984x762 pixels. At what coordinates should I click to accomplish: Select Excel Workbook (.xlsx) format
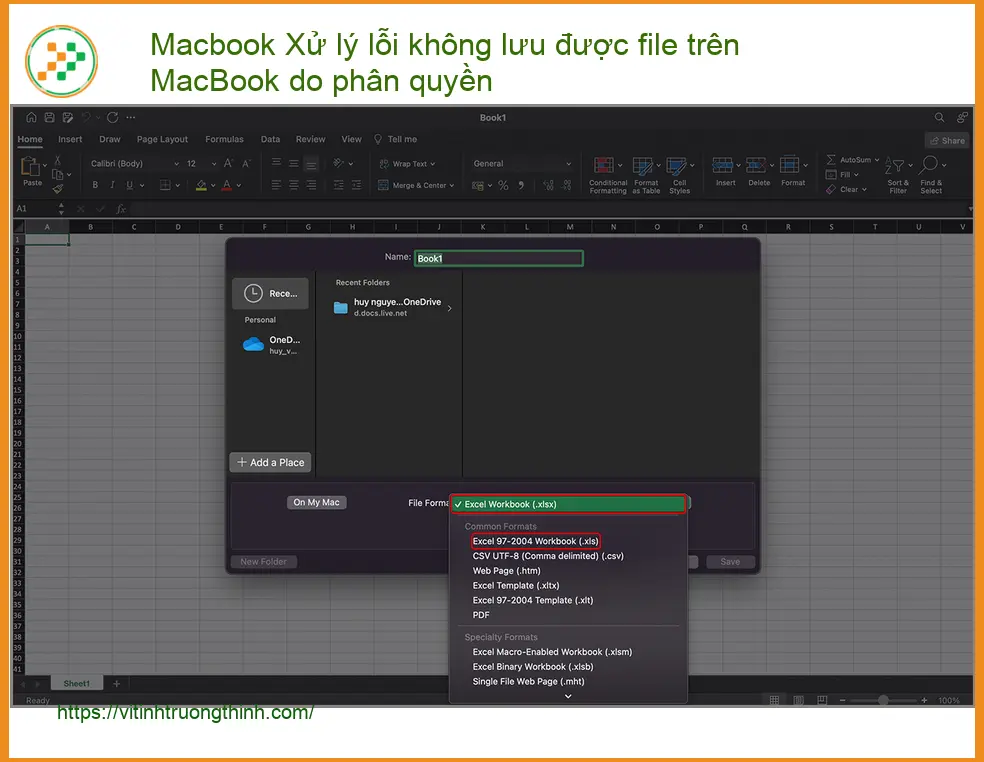569,504
